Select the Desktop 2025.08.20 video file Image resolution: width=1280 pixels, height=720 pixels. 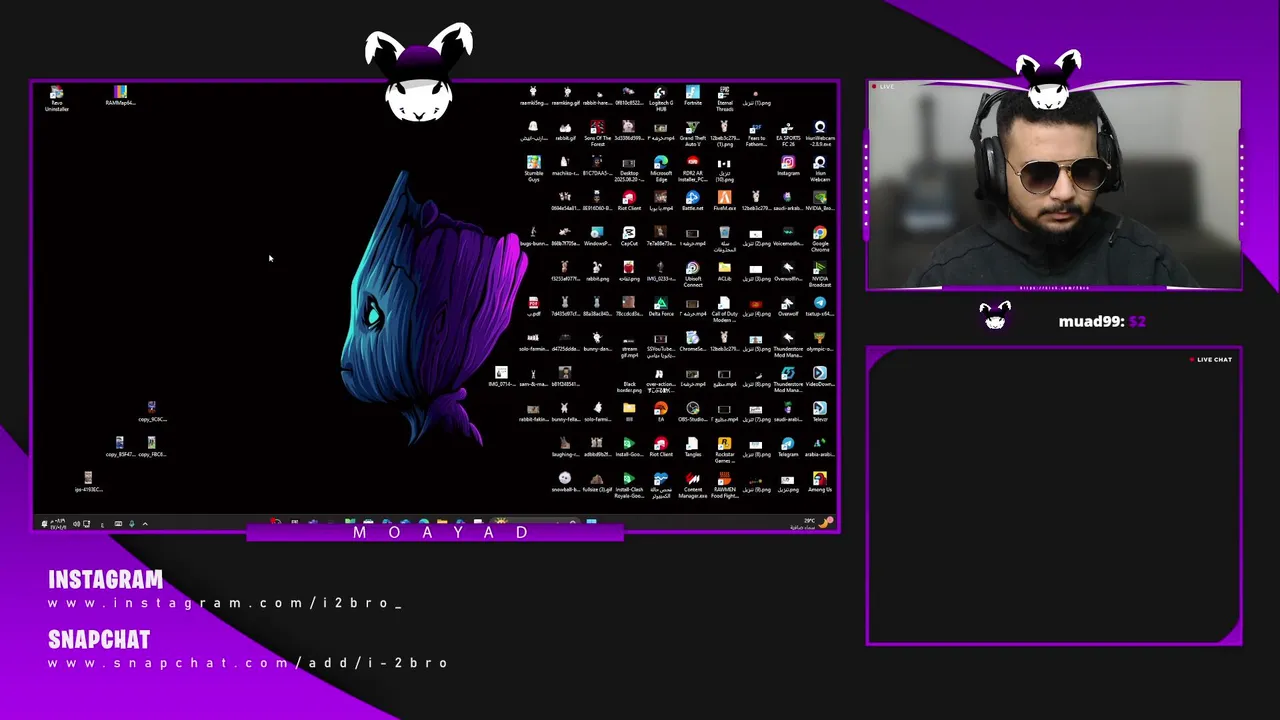[629, 169]
